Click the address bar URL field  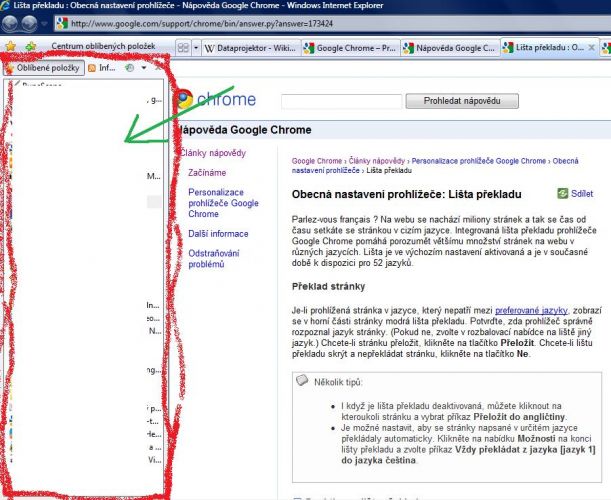point(332,24)
